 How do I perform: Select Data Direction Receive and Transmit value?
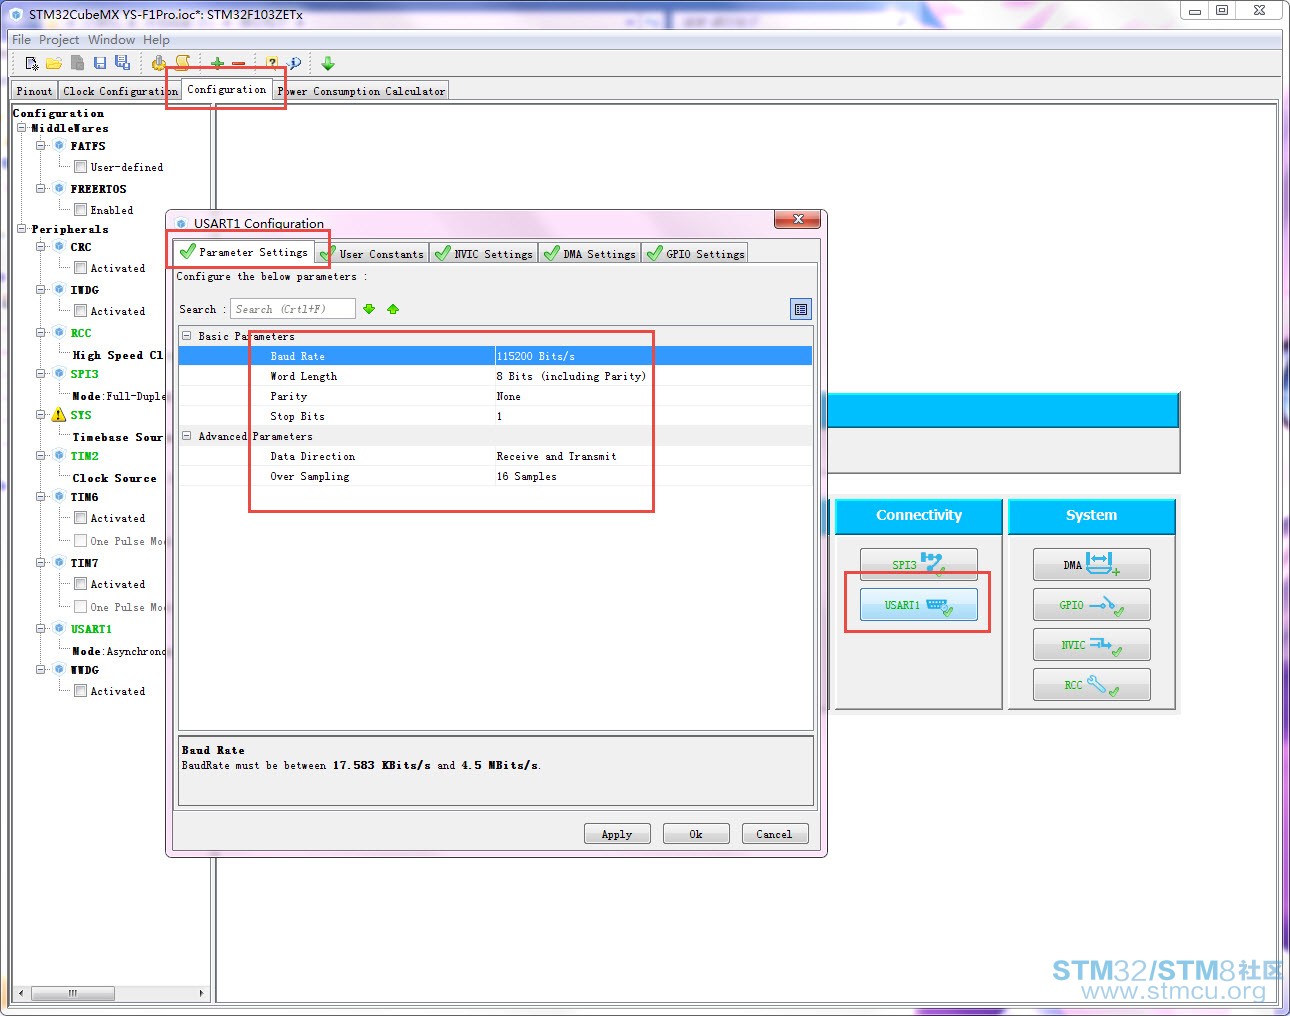coord(556,456)
